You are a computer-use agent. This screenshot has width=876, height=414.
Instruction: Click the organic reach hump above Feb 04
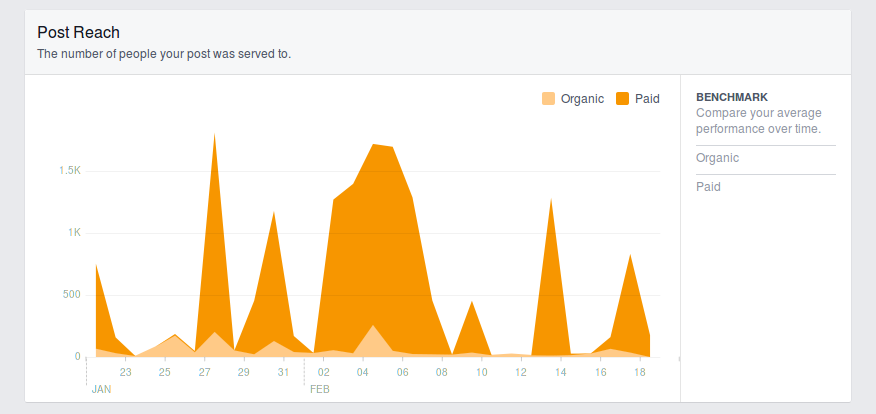point(373,329)
